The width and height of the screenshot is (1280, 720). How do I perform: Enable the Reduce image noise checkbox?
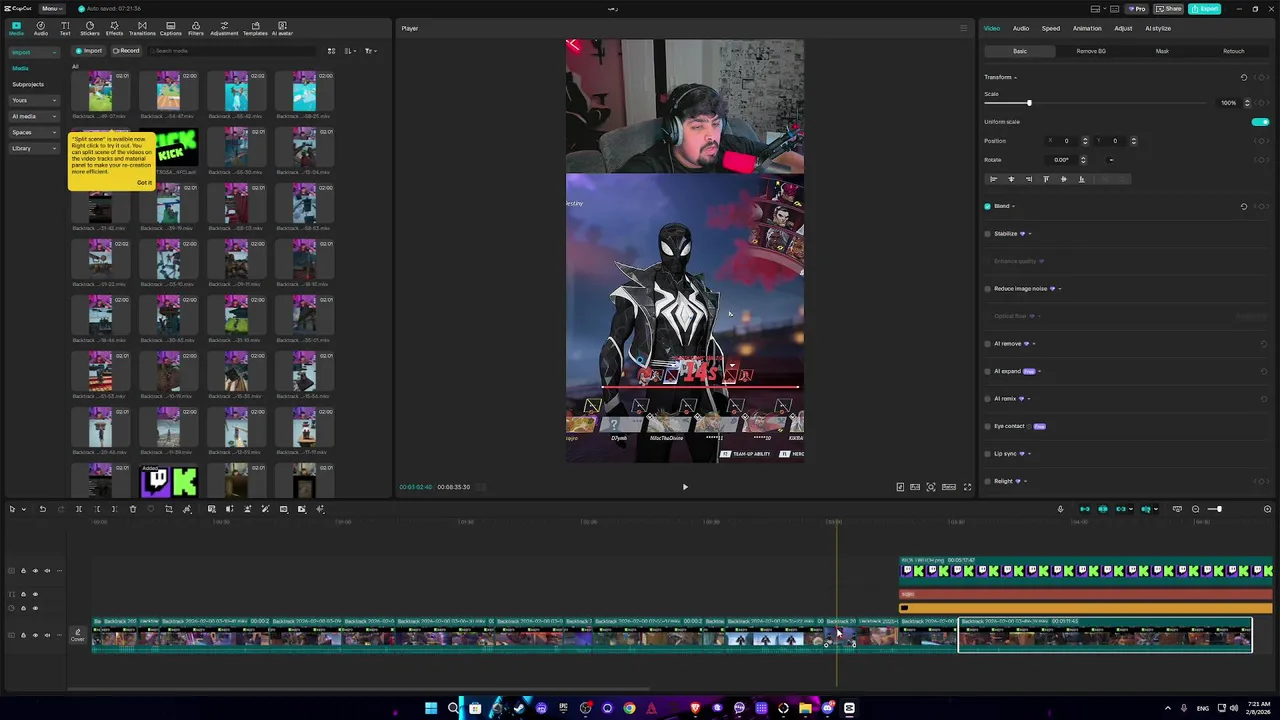[x=987, y=289]
